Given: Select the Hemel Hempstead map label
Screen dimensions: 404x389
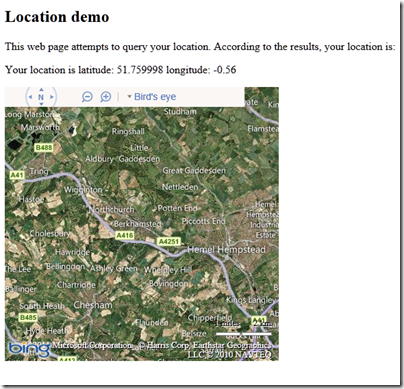Looking at the screenshot, I should [x=227, y=249].
